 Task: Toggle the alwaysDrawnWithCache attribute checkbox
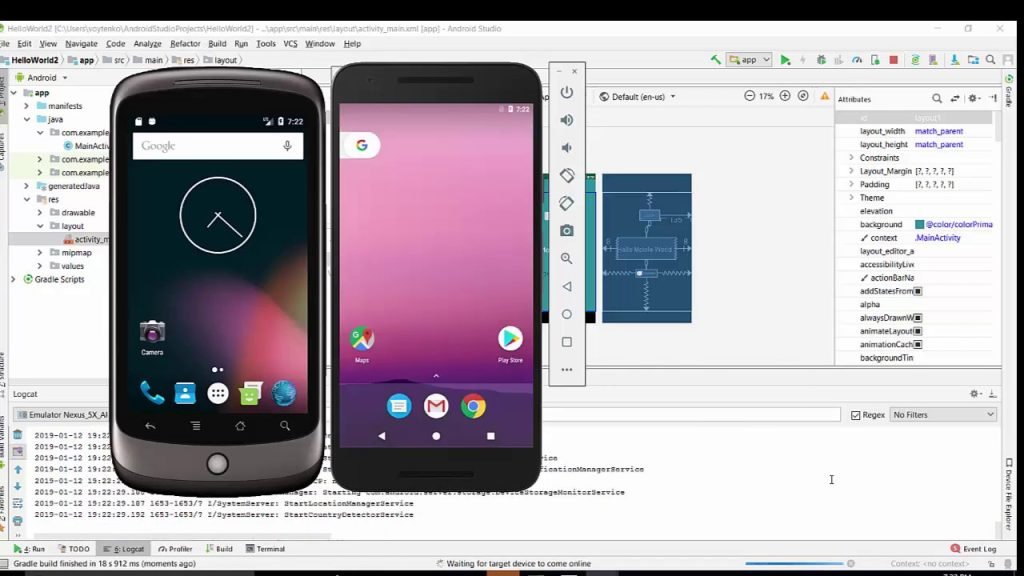point(917,318)
